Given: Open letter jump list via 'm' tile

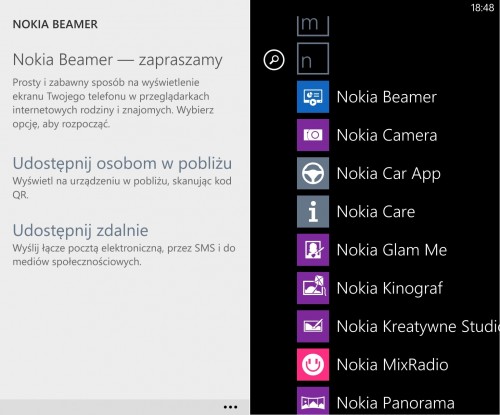Looking at the screenshot, I should pos(313,26).
